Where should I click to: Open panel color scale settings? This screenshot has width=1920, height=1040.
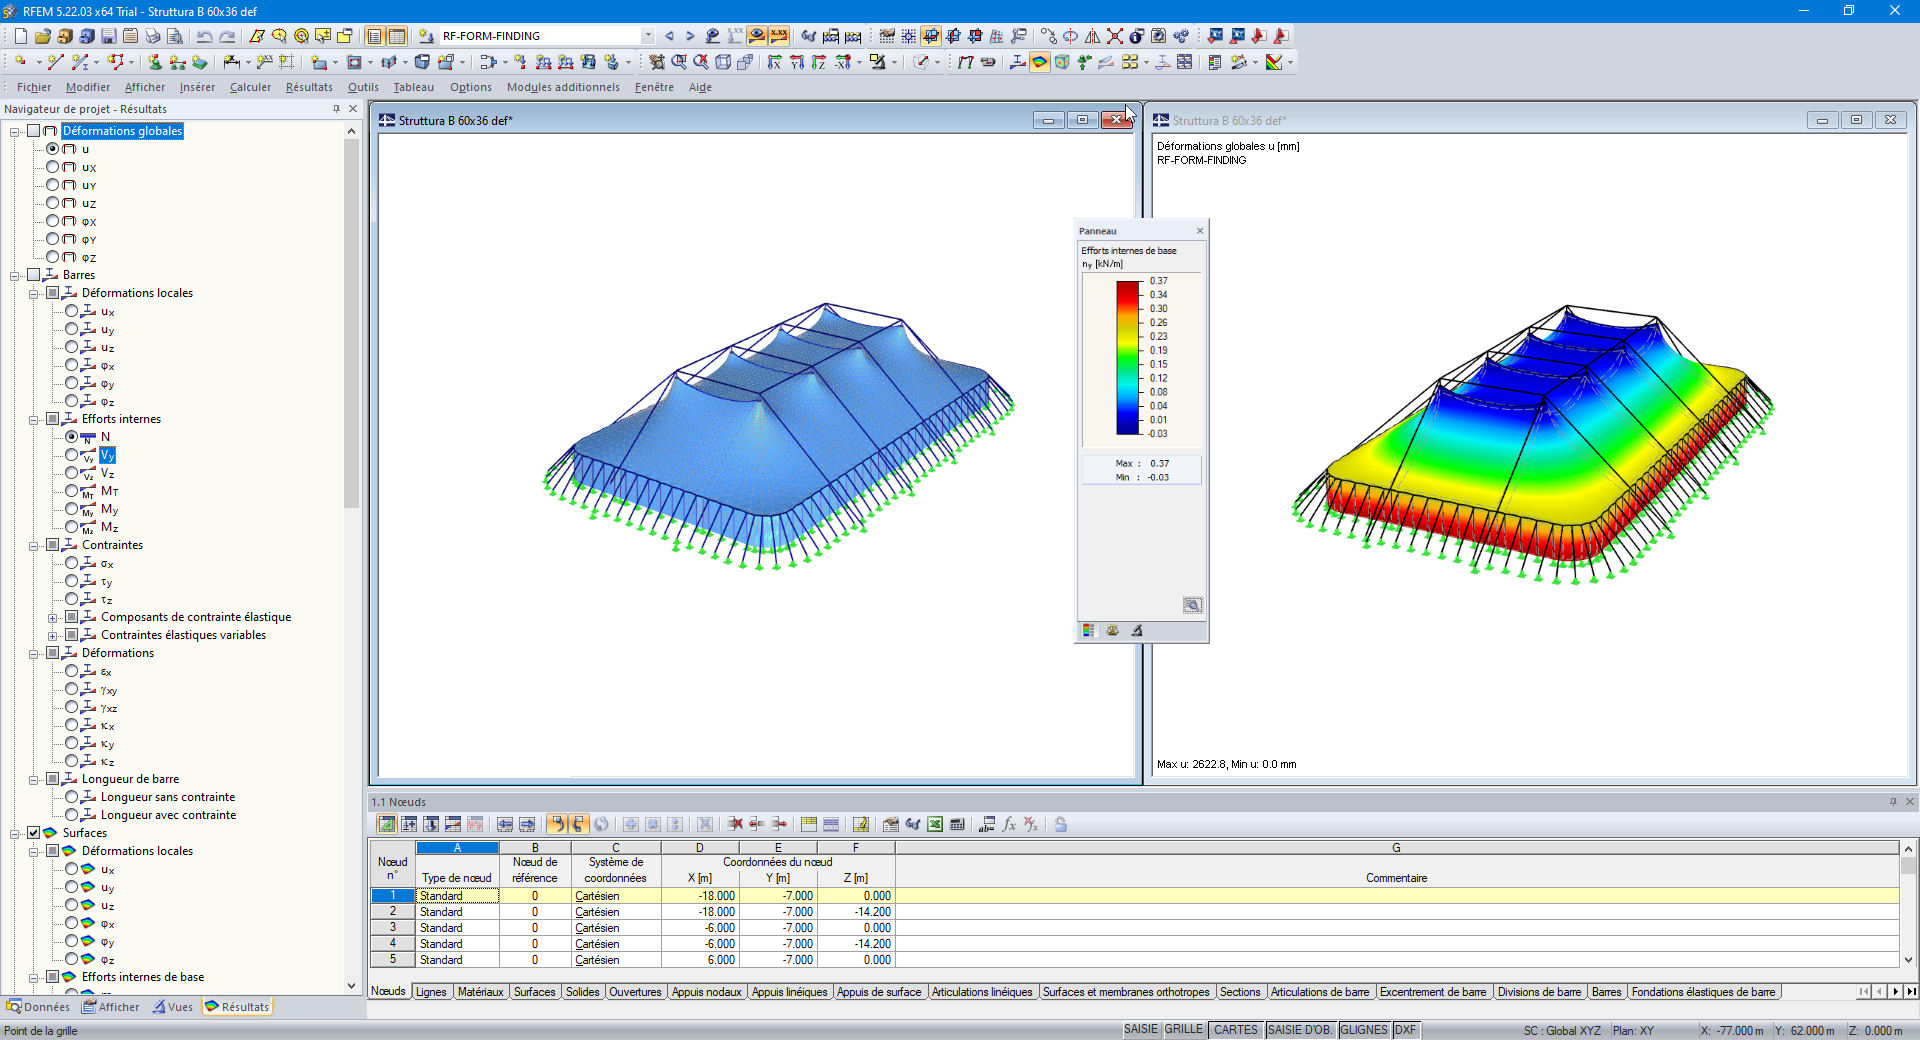point(1087,631)
